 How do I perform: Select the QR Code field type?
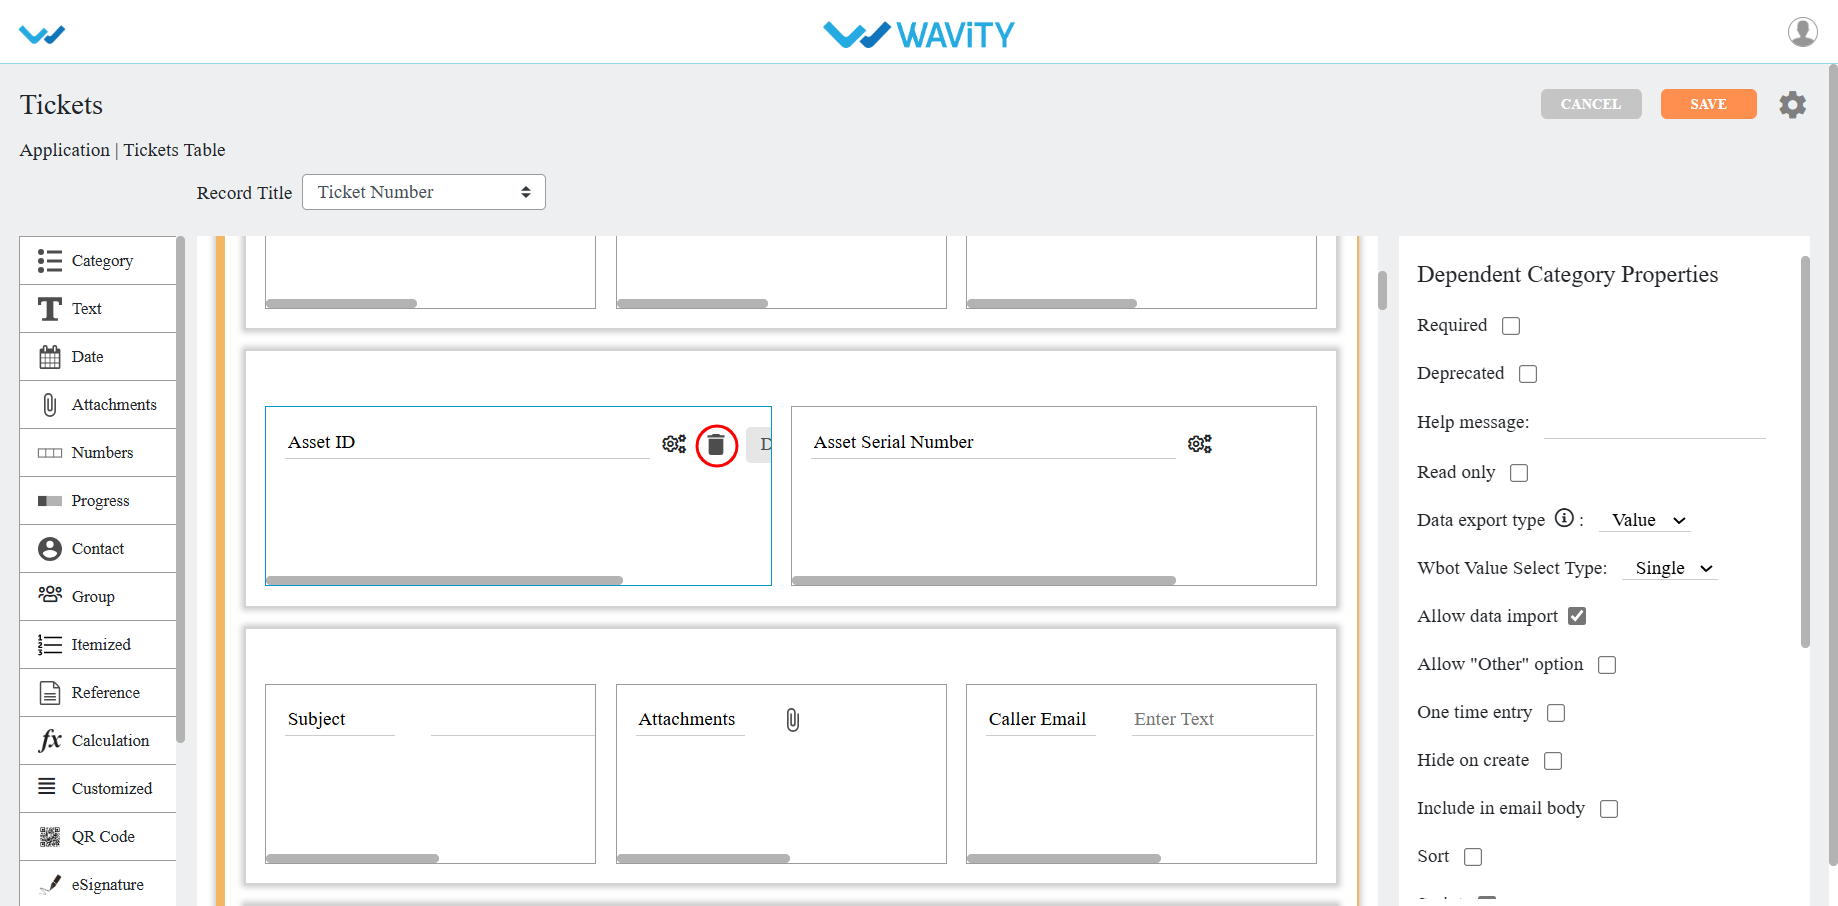pos(98,837)
